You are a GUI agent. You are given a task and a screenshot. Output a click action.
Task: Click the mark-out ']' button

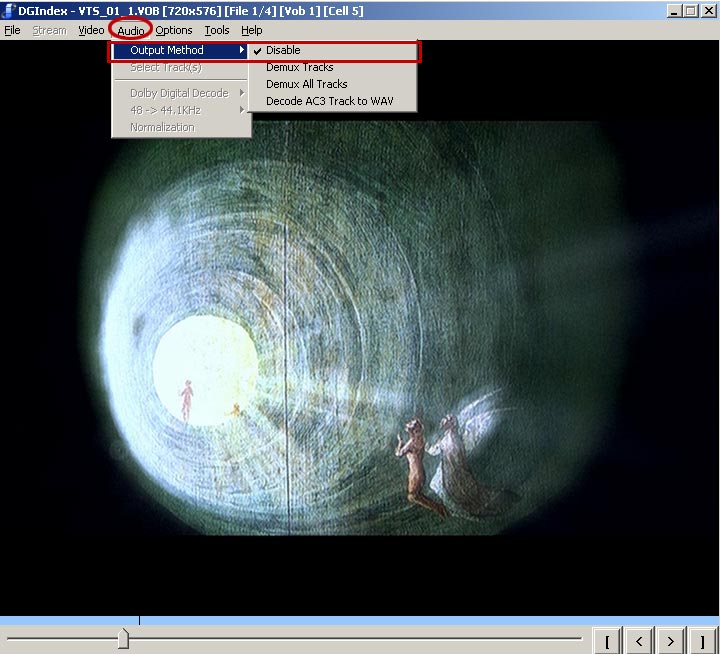[x=703, y=640]
